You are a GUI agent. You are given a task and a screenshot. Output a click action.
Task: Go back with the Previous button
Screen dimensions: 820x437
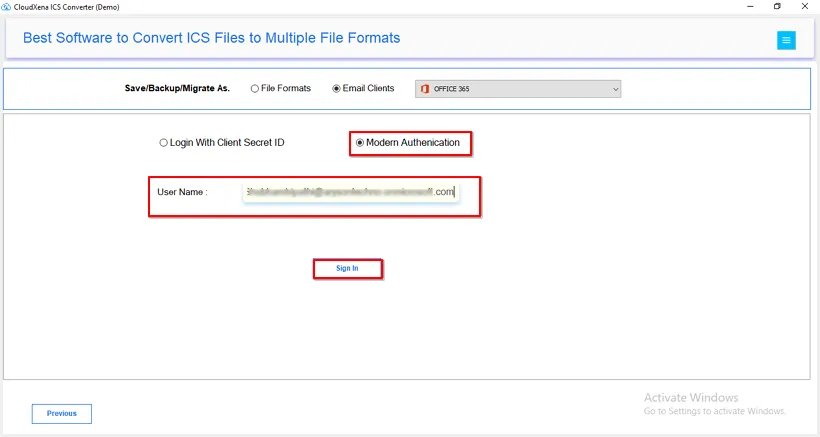[x=62, y=413]
